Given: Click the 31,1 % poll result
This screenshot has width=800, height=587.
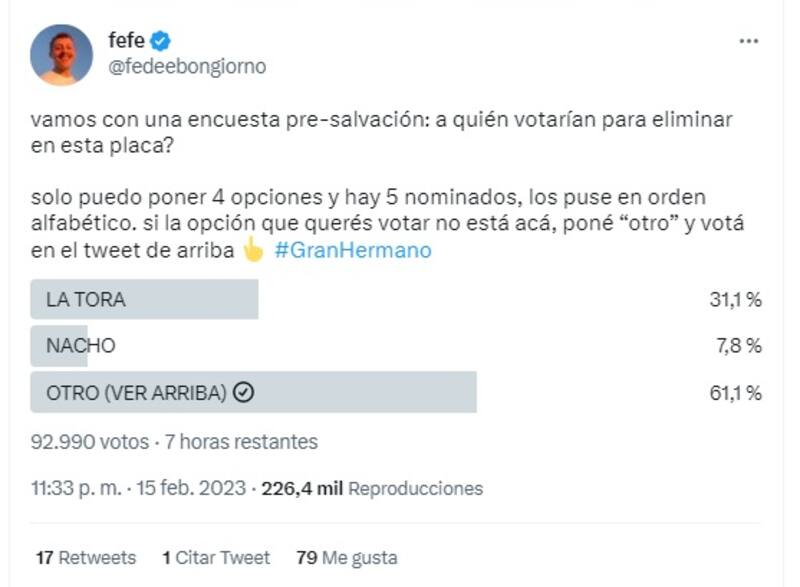Looking at the screenshot, I should click(x=736, y=300).
